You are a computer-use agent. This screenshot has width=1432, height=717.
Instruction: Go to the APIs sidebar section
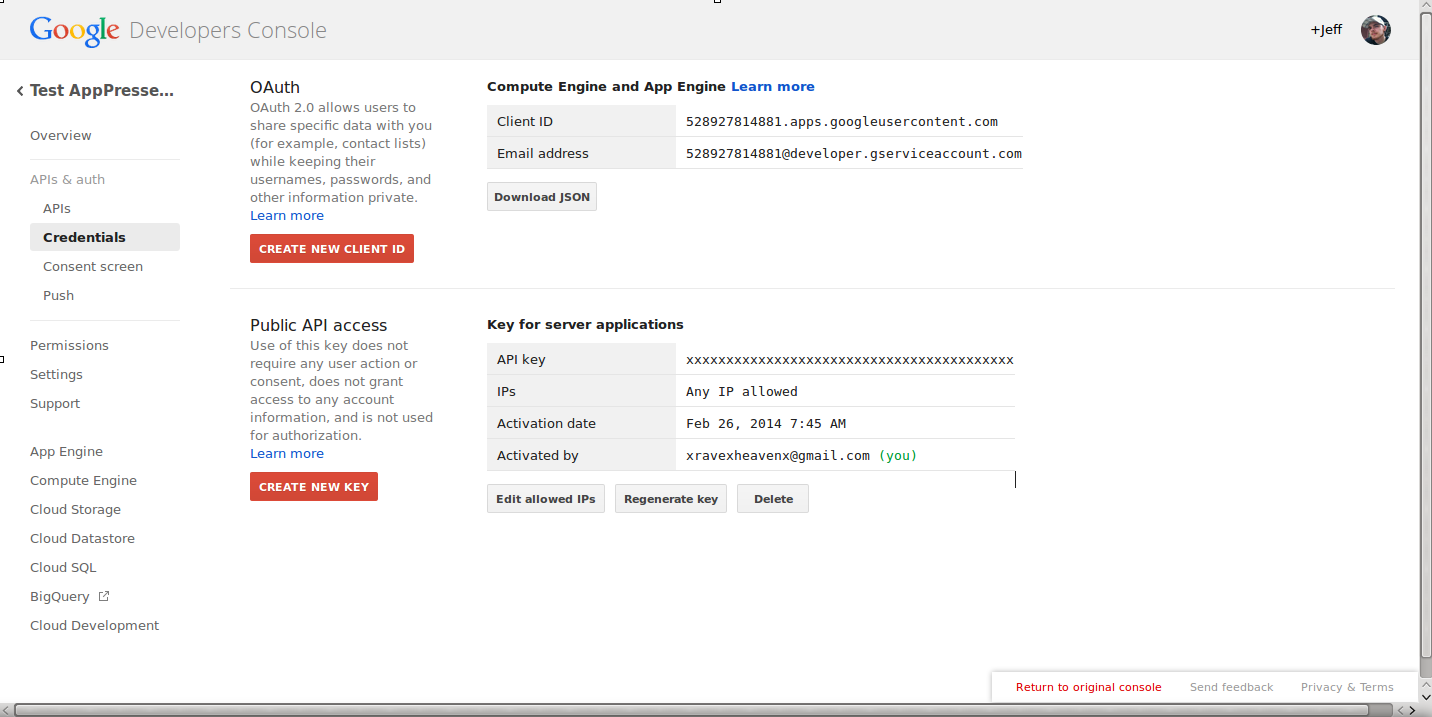pos(57,208)
